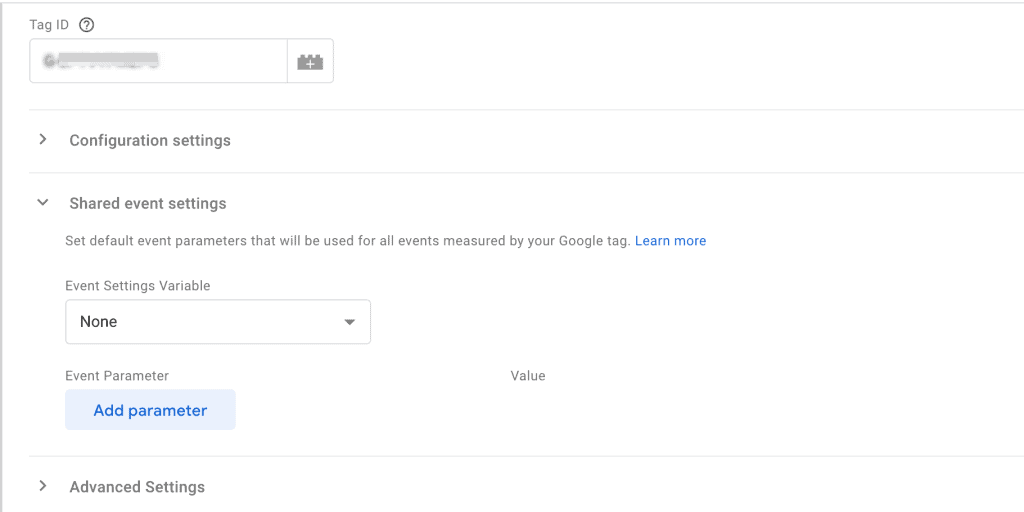Click the Configuration settings heading

[150, 141]
